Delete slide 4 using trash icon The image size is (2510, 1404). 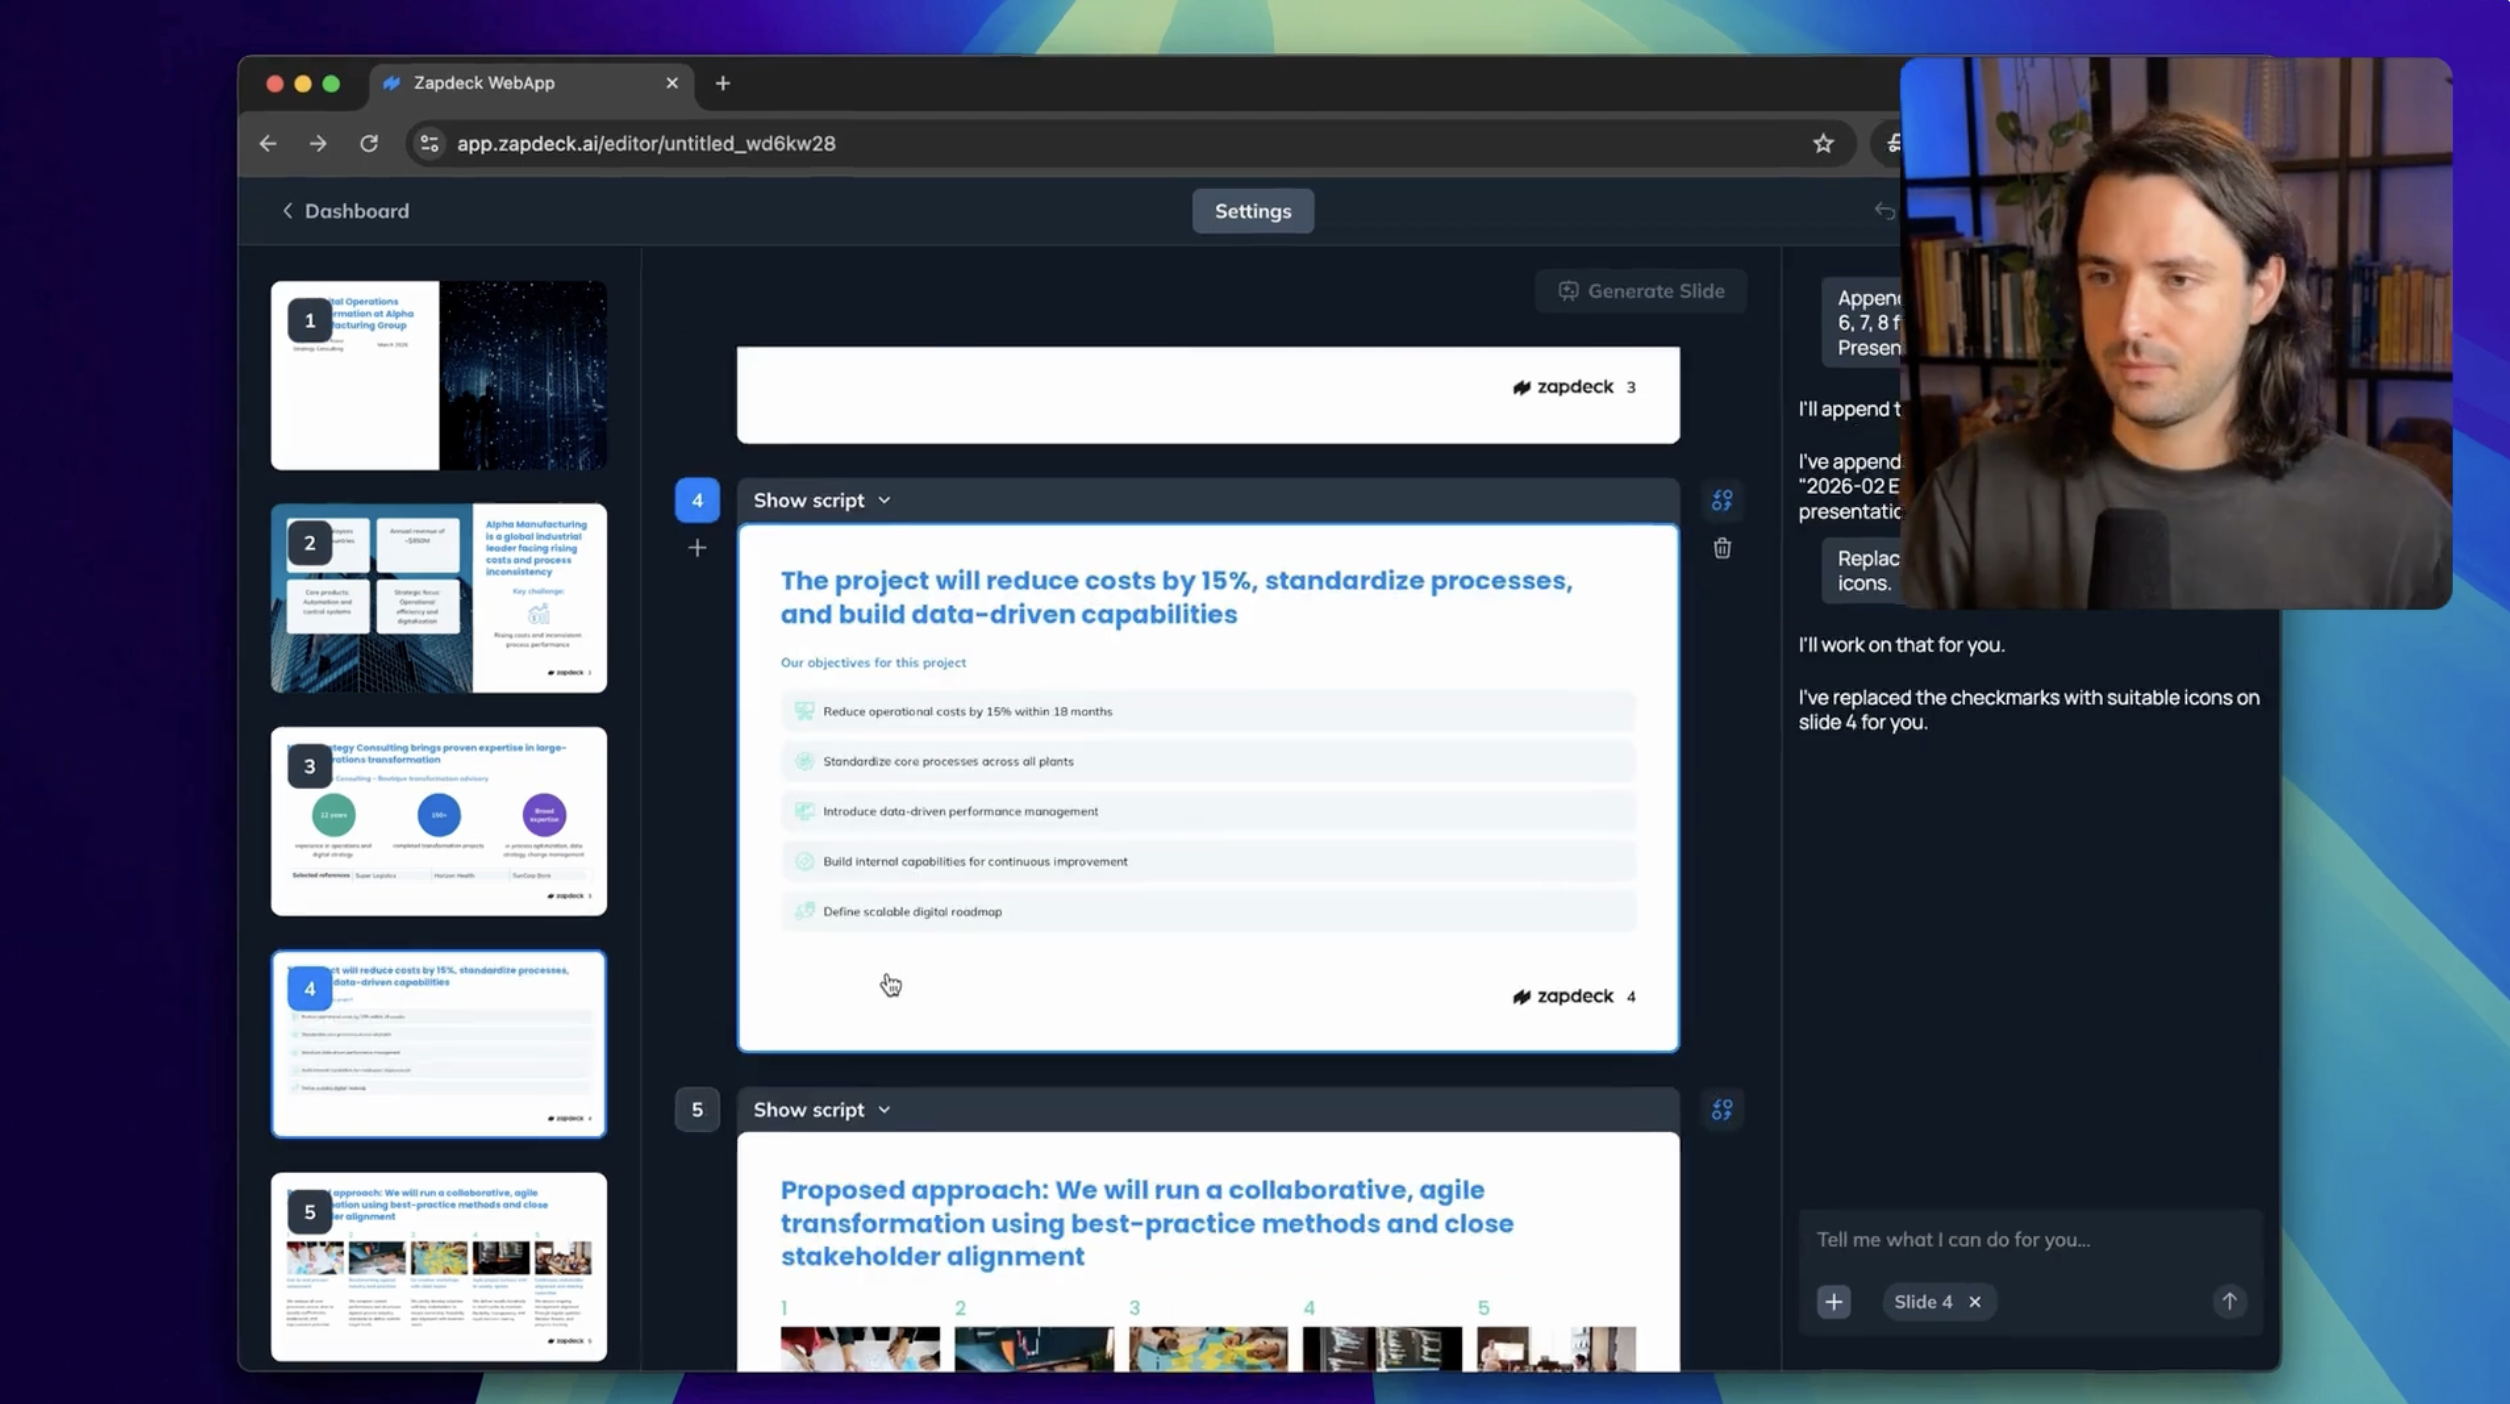click(x=1721, y=548)
